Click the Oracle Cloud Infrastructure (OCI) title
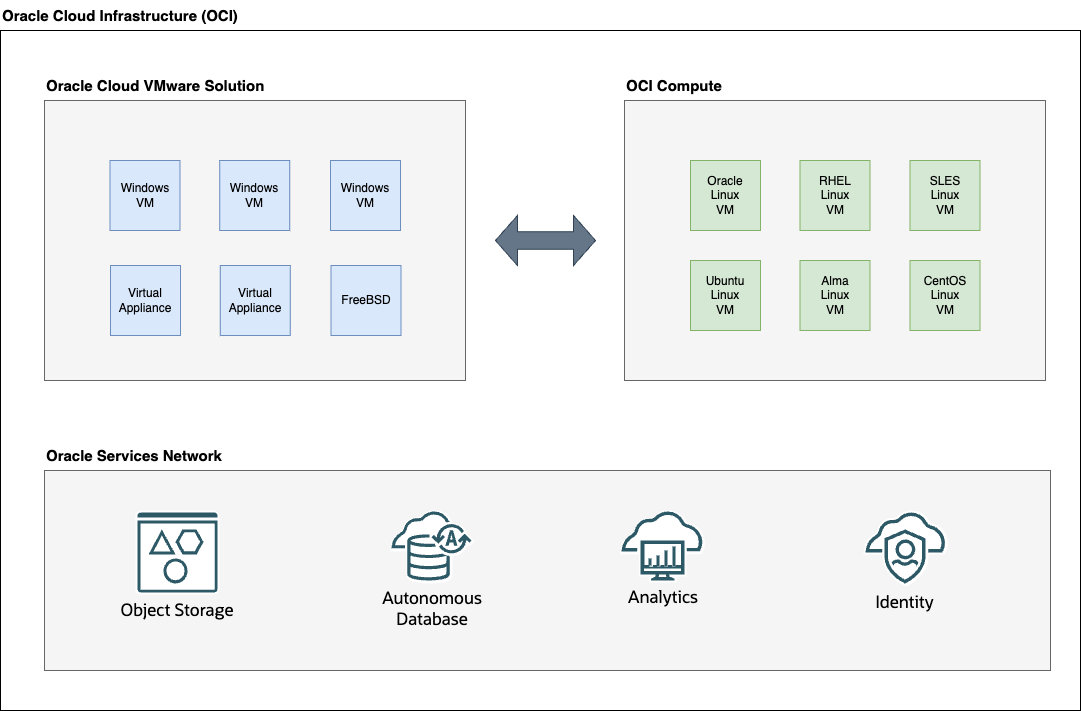 pyautogui.click(x=121, y=16)
